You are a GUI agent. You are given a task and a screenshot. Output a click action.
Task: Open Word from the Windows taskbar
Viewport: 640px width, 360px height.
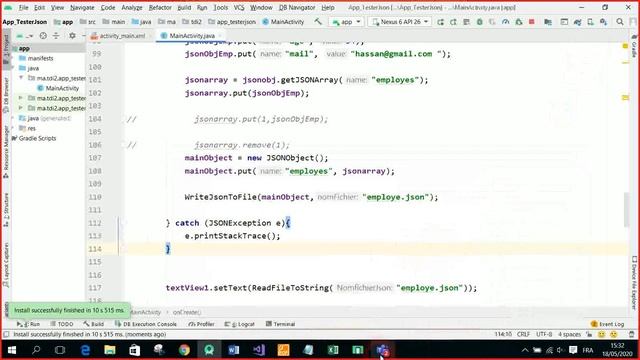click(x=234, y=350)
